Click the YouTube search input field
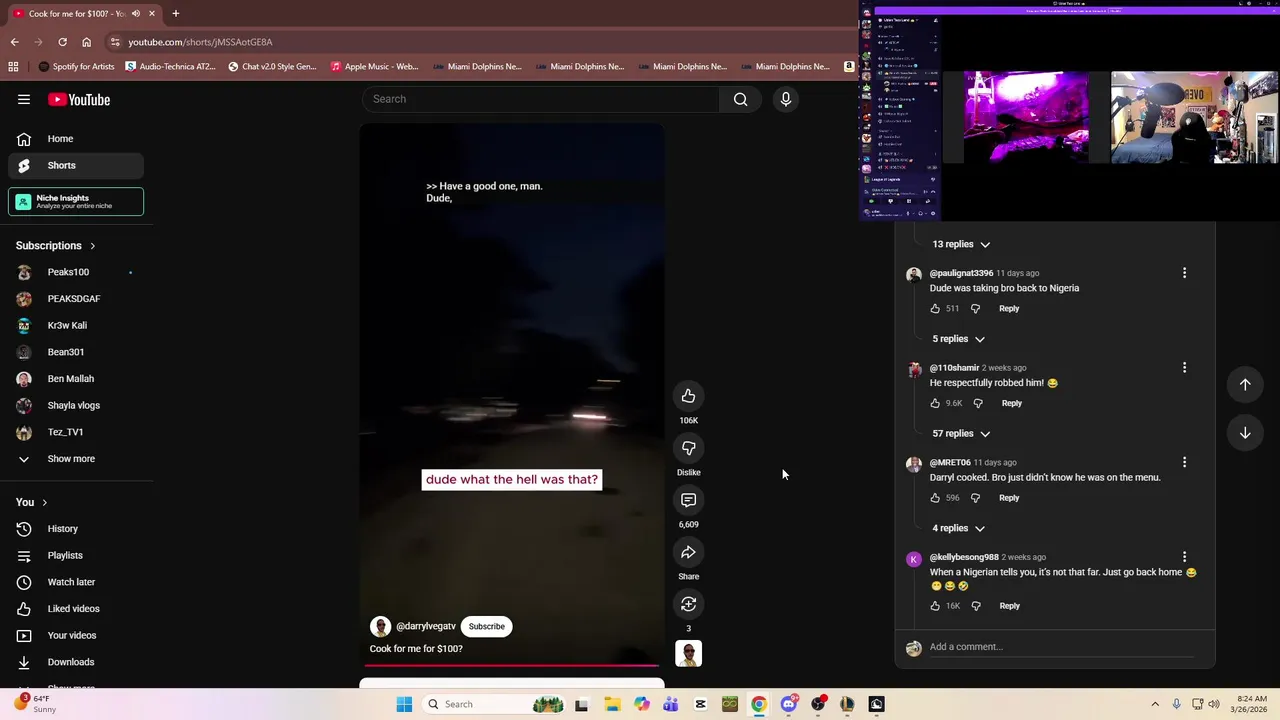 coord(541,99)
